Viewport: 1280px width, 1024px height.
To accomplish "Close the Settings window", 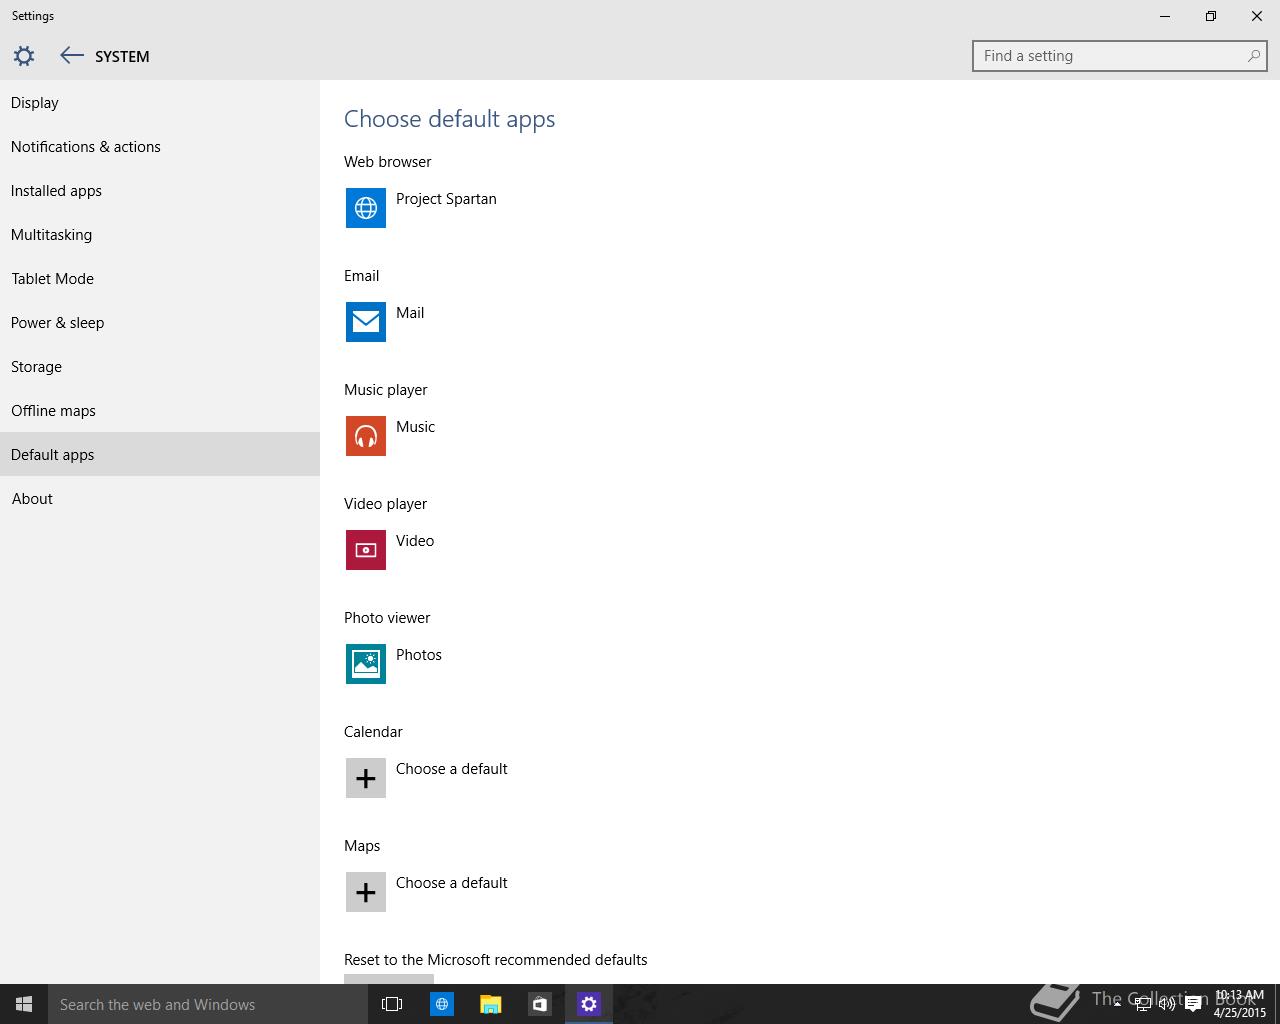I will (1257, 16).
